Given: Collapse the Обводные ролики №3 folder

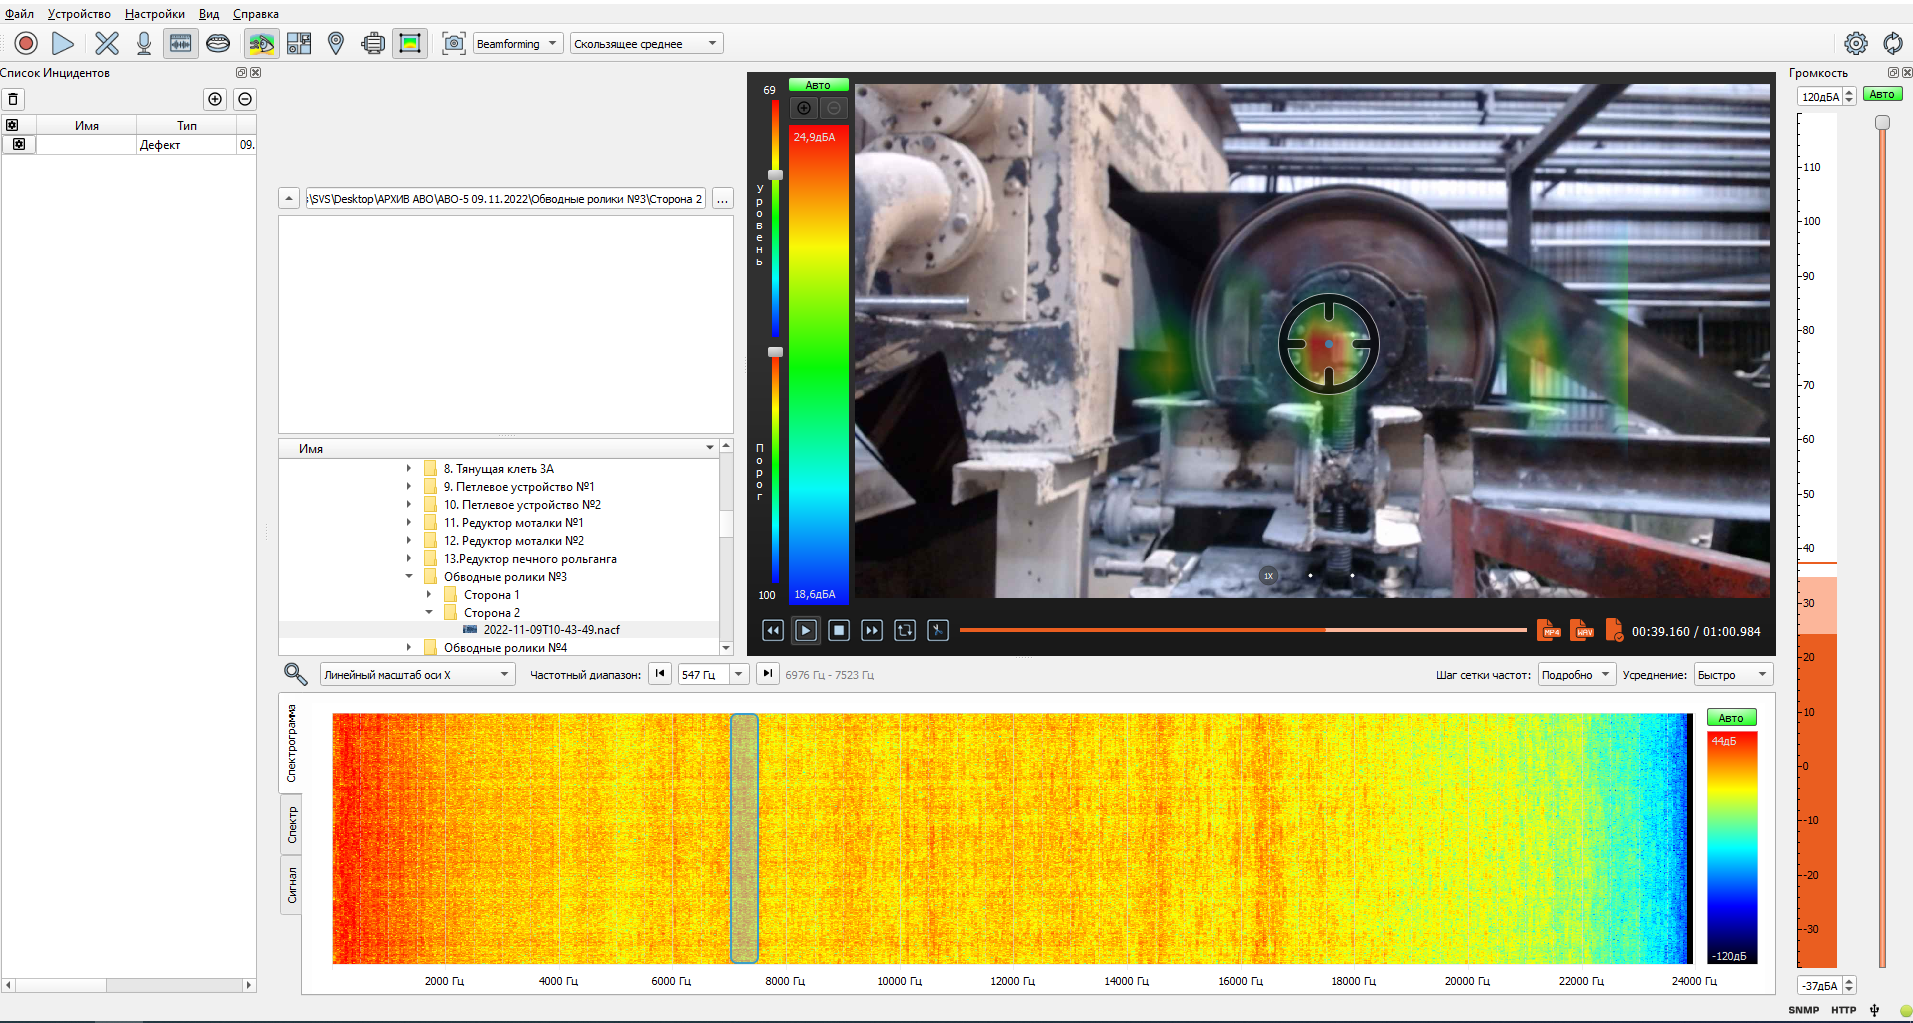Looking at the screenshot, I should click(409, 577).
